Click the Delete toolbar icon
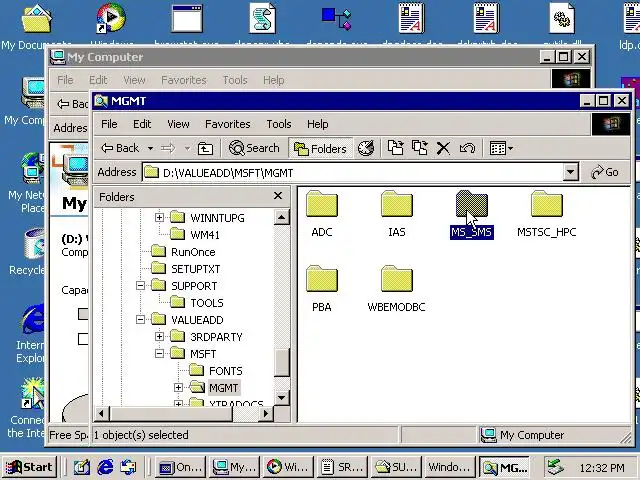Screen dimensions: 640x480 (x=443, y=148)
